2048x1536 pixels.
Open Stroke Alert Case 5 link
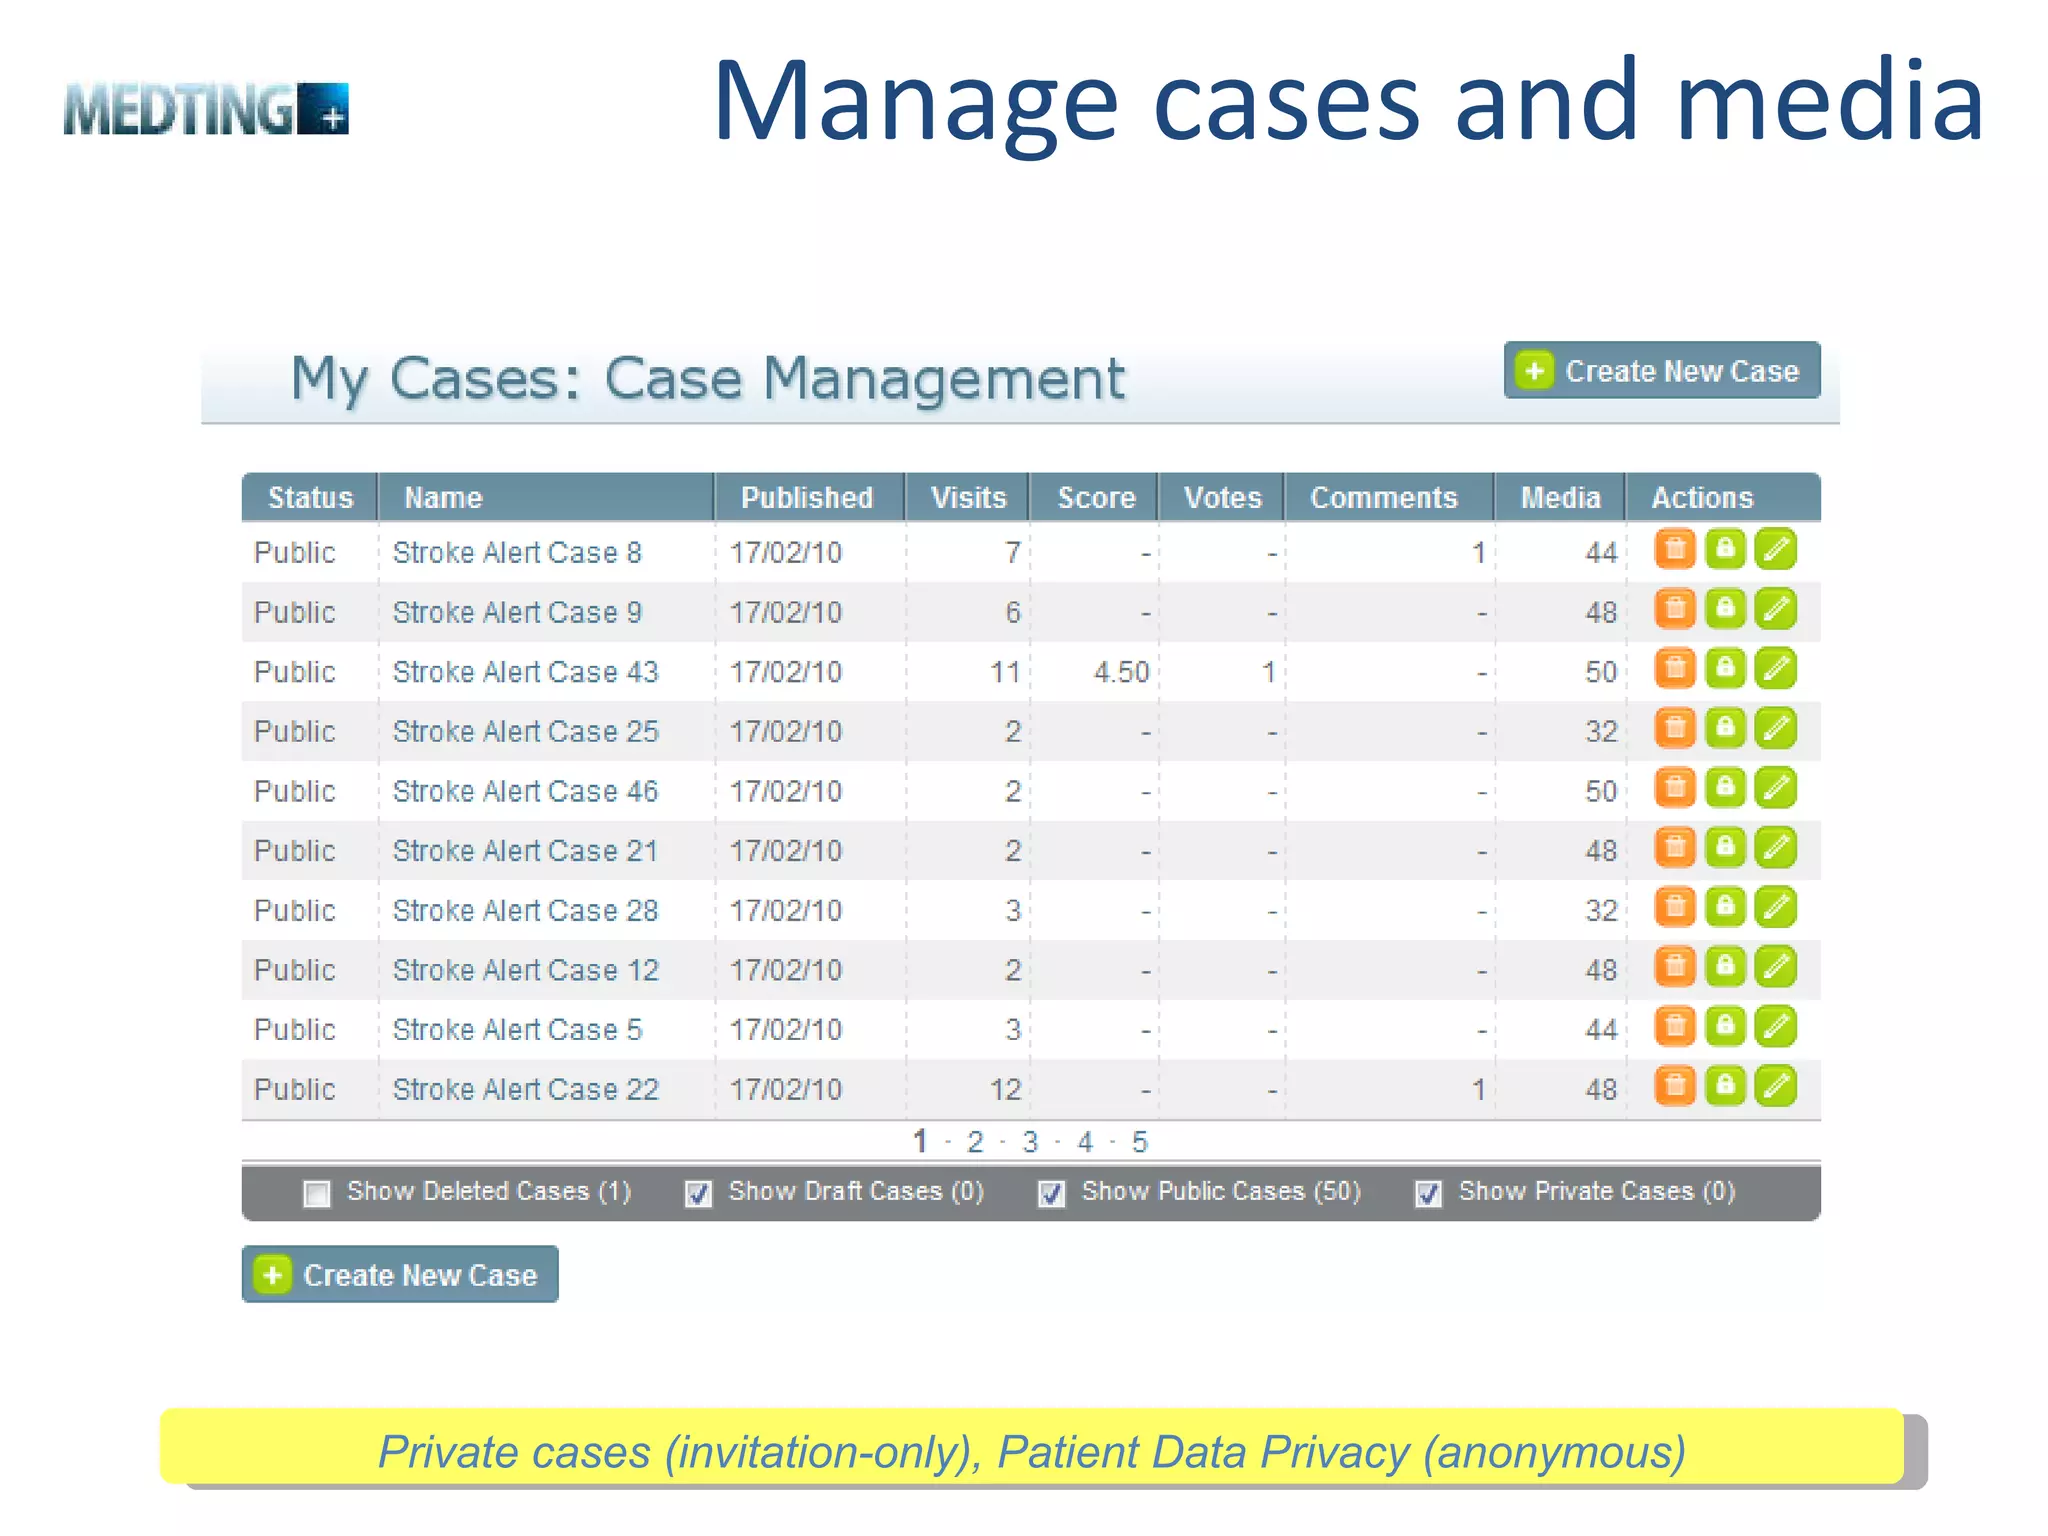point(517,1030)
